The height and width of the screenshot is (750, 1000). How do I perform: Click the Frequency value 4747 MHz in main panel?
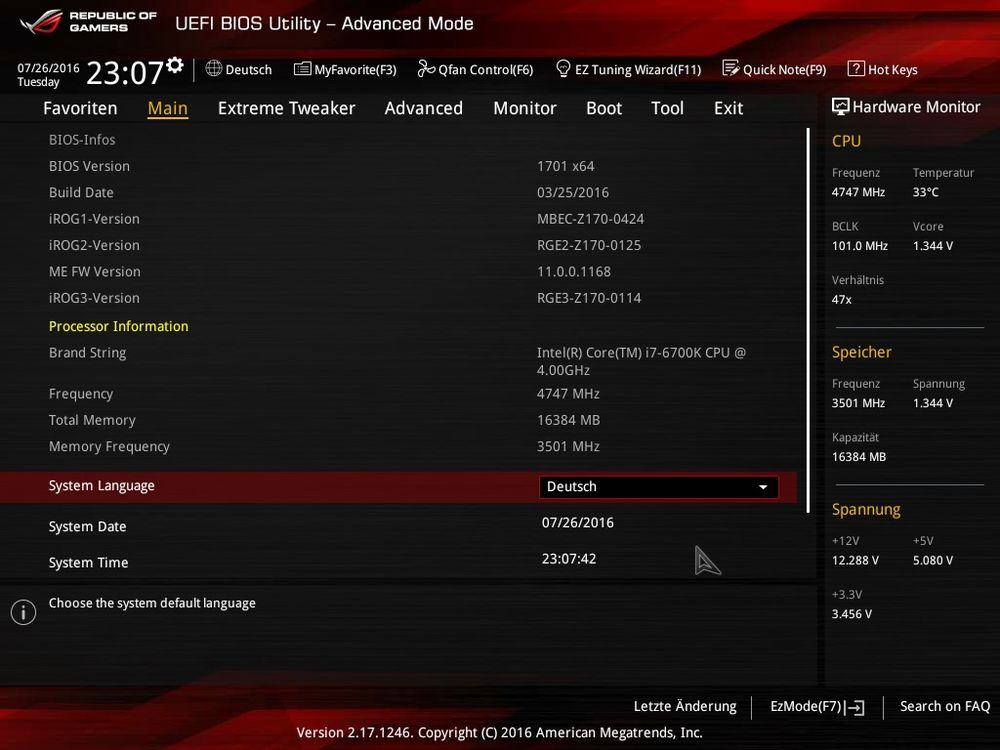568,394
